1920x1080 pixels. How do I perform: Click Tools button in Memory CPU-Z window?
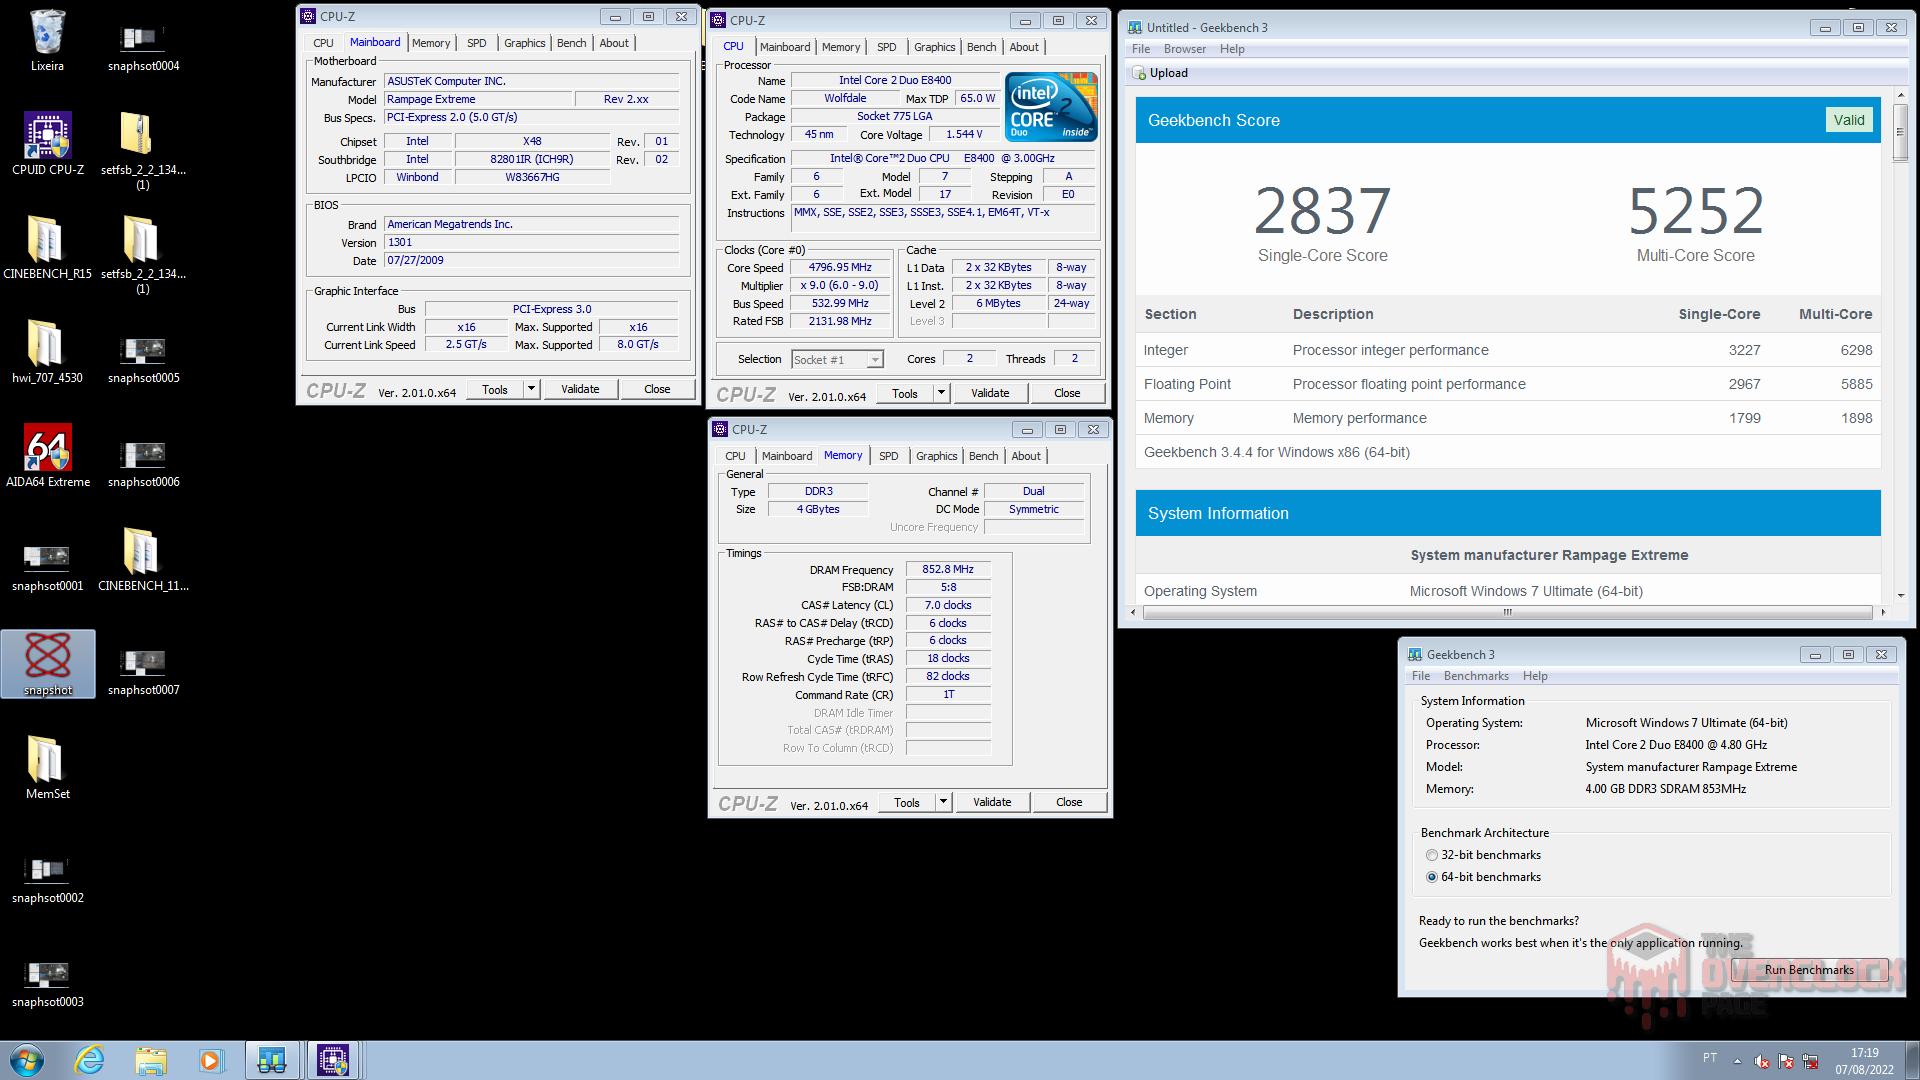pyautogui.click(x=907, y=802)
